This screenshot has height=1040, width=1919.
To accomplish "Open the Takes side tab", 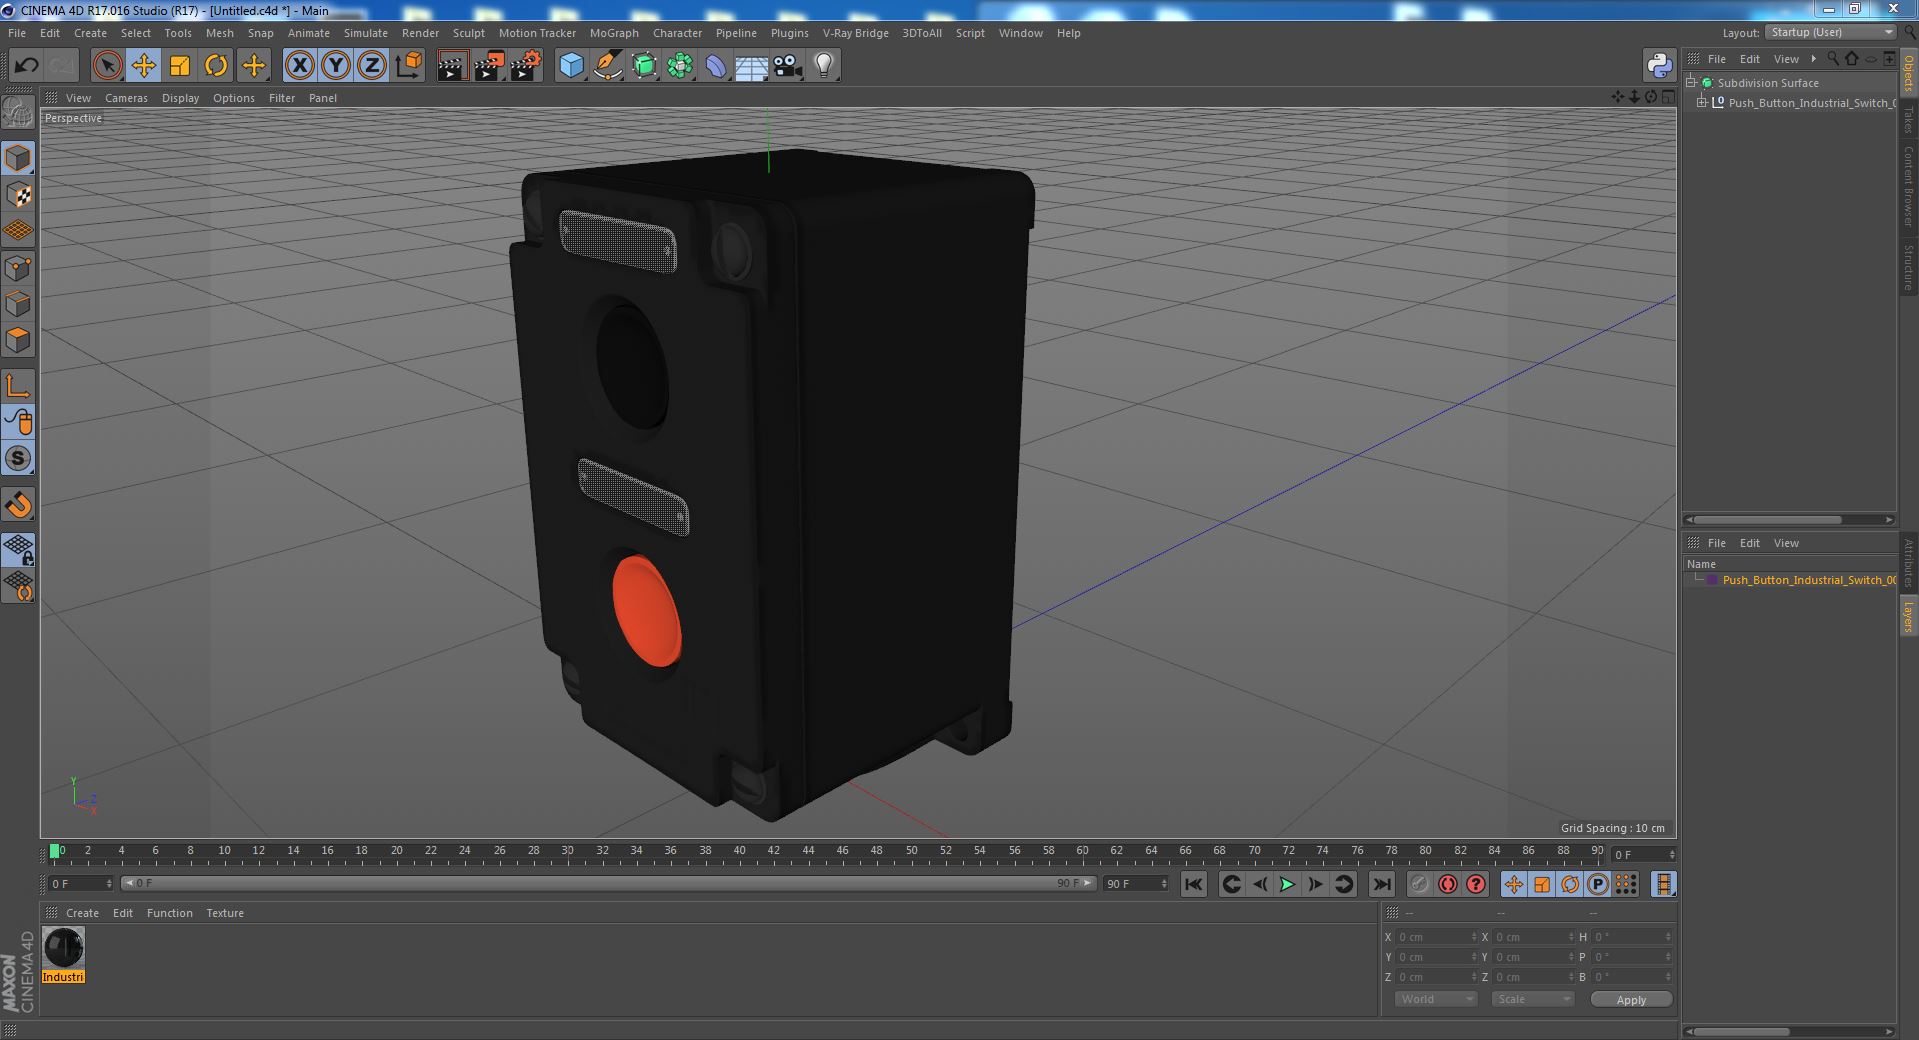I will coord(1908,119).
